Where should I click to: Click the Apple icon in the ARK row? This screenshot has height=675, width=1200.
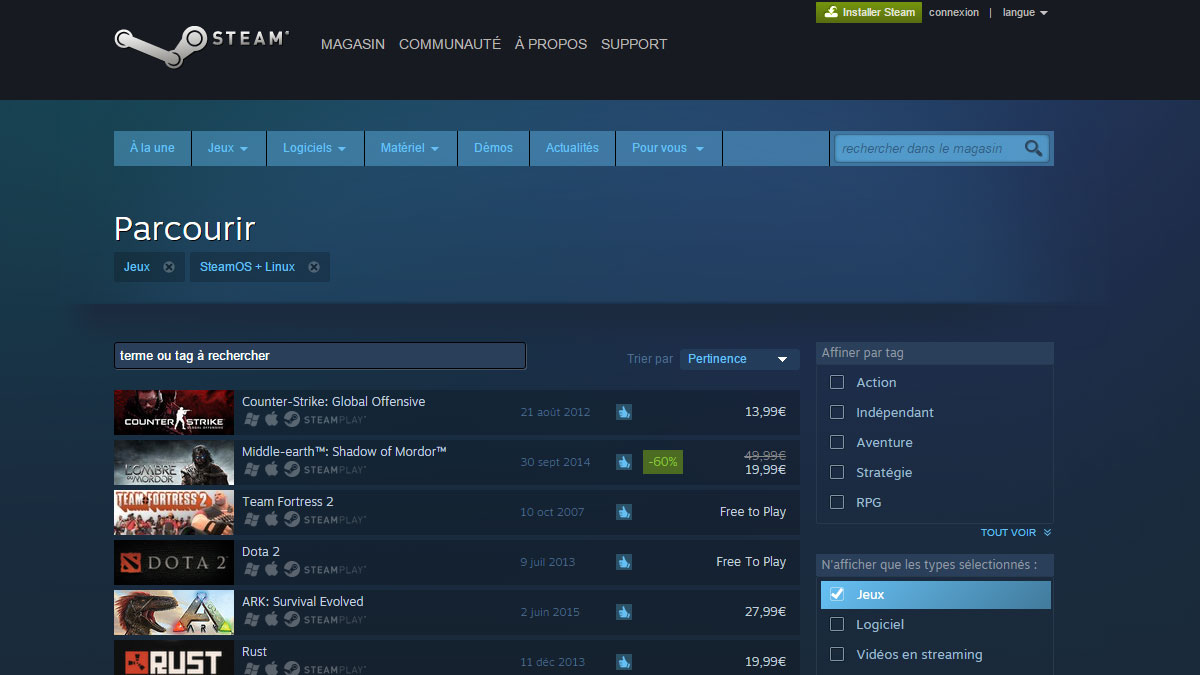pos(271,619)
